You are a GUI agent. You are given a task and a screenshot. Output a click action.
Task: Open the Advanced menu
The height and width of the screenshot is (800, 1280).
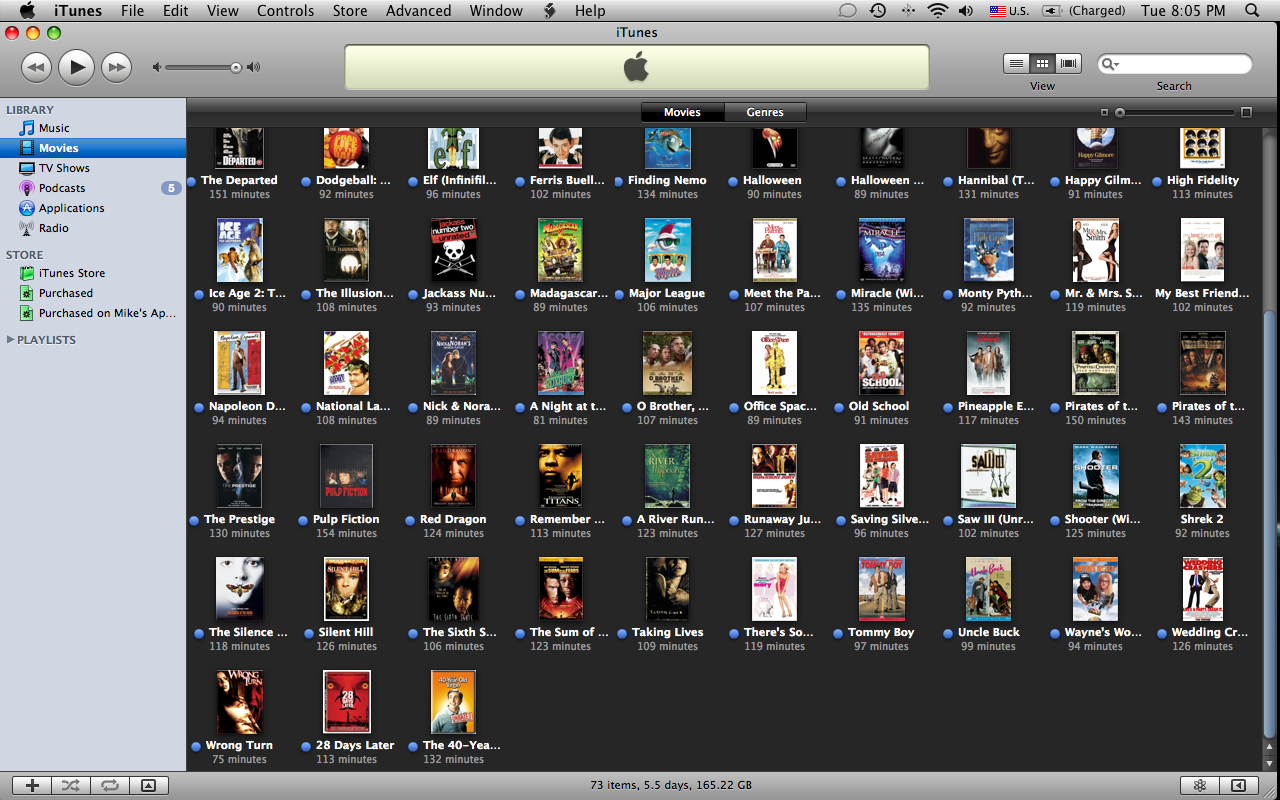point(418,11)
